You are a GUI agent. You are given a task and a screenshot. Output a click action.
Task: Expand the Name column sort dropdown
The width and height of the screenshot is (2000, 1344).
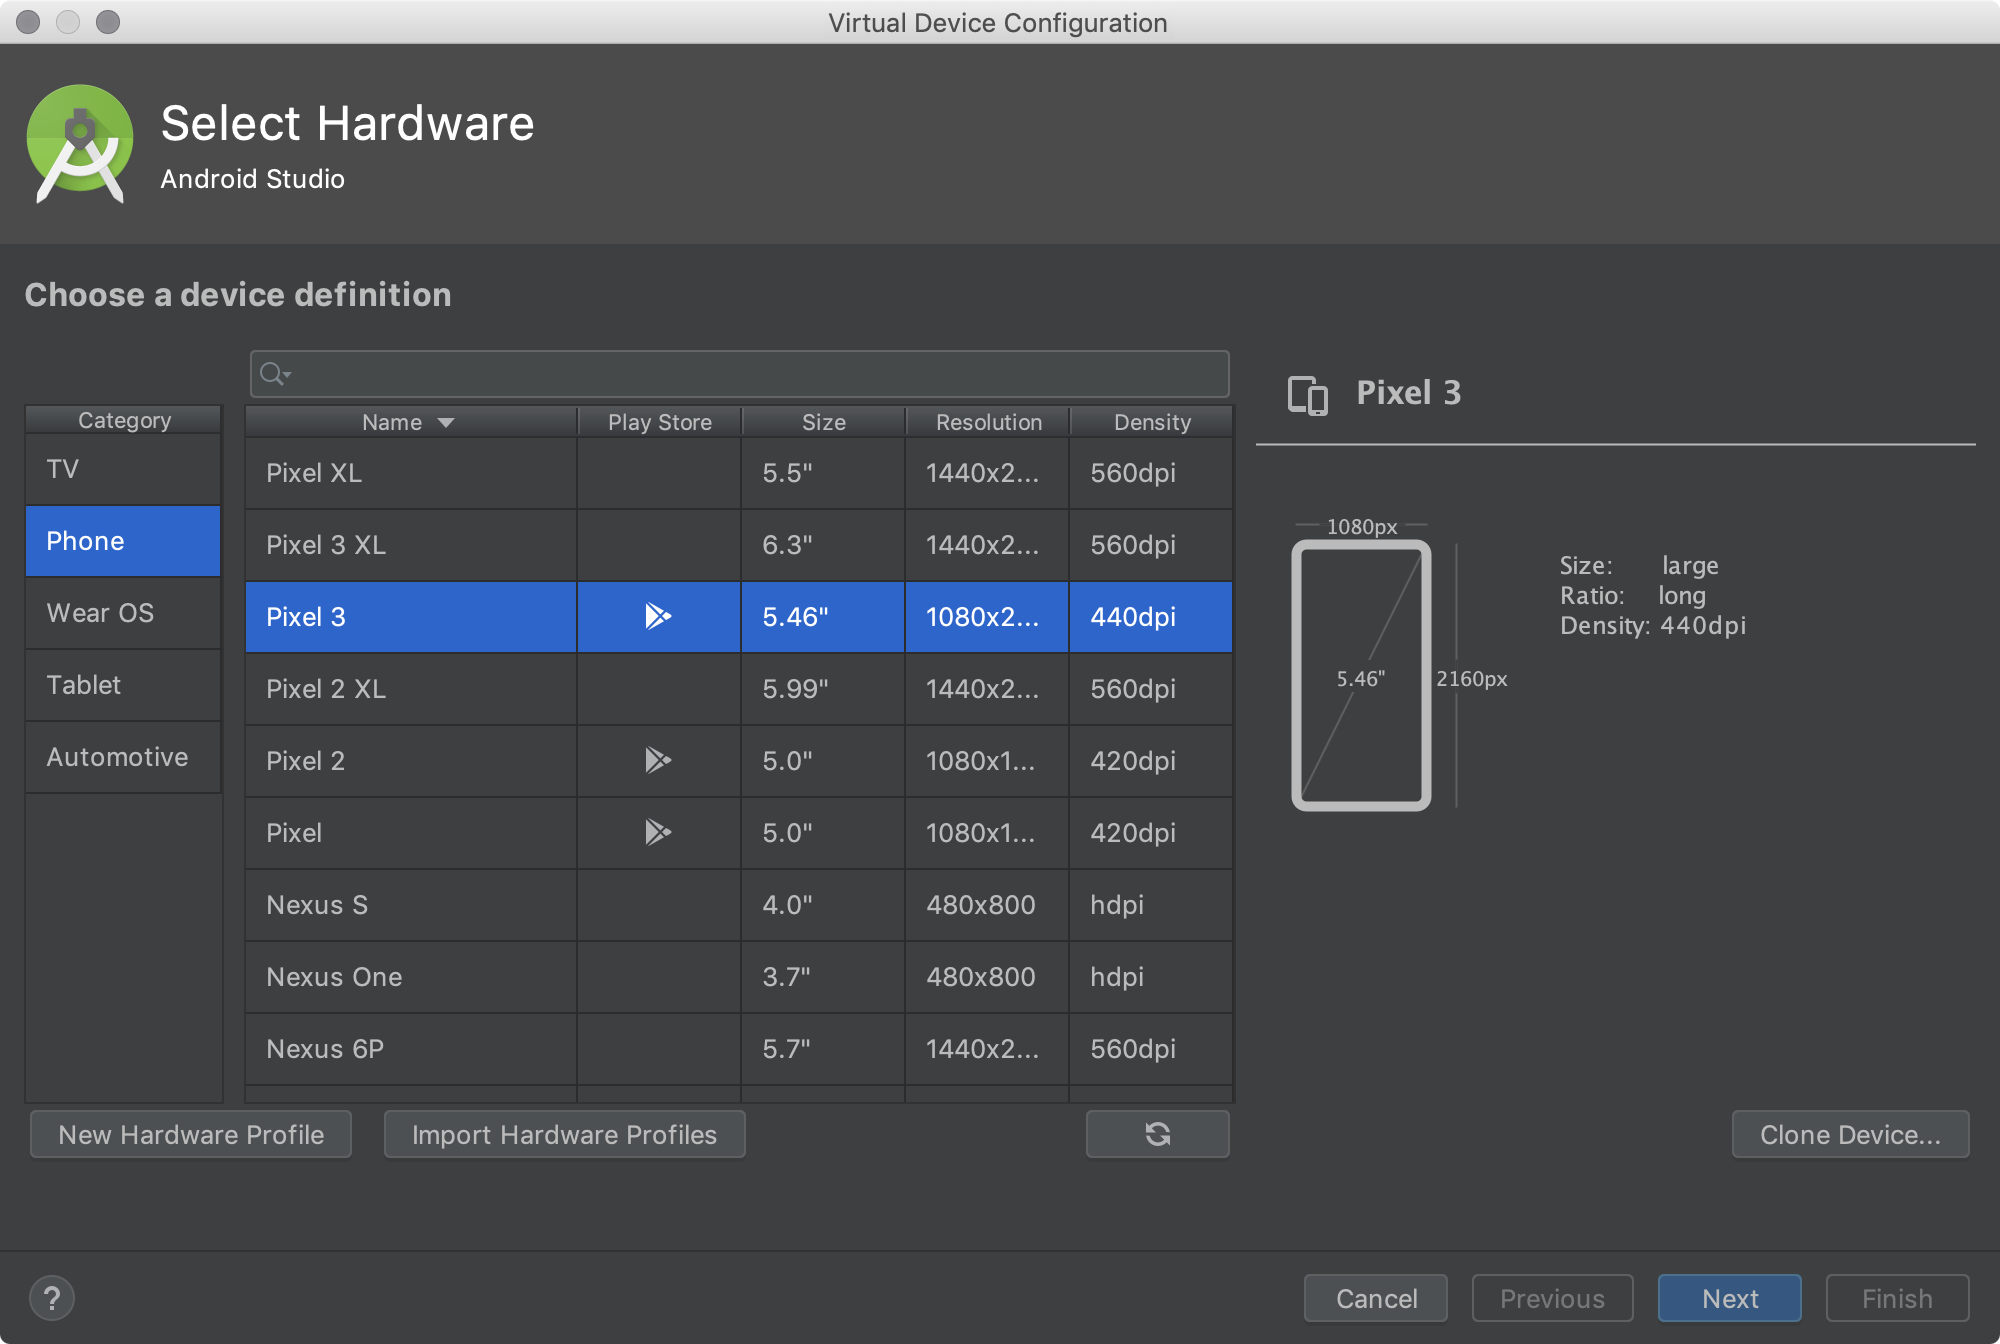pyautogui.click(x=441, y=422)
